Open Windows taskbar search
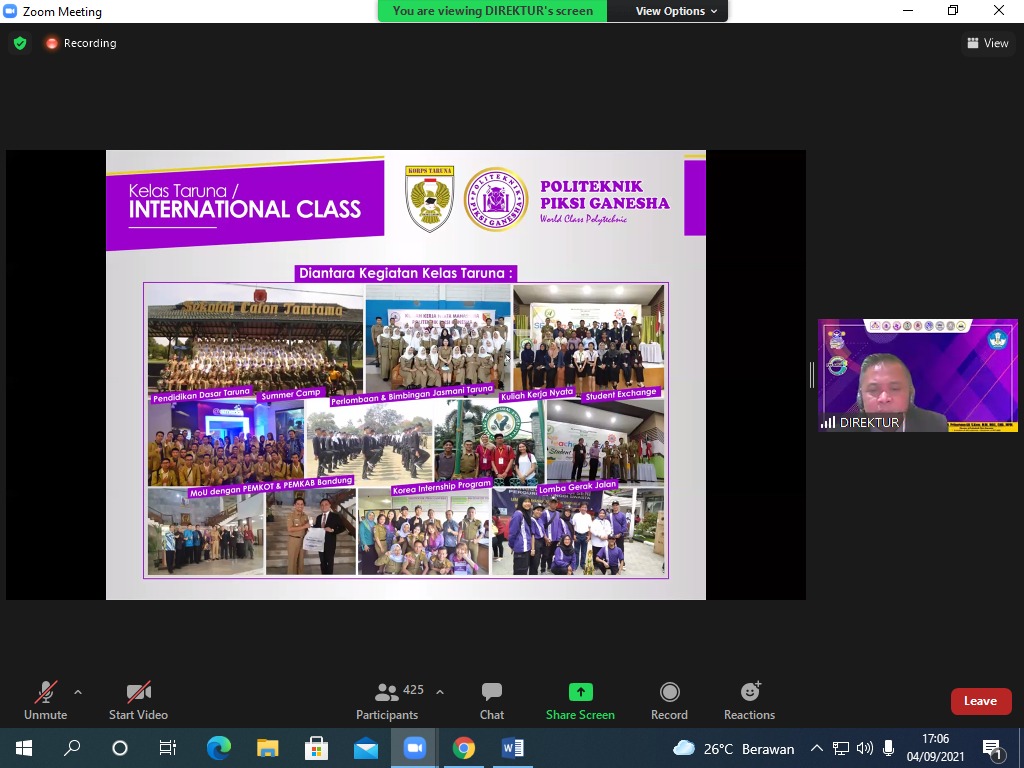Viewport: 1024px width, 768px height. [72, 748]
